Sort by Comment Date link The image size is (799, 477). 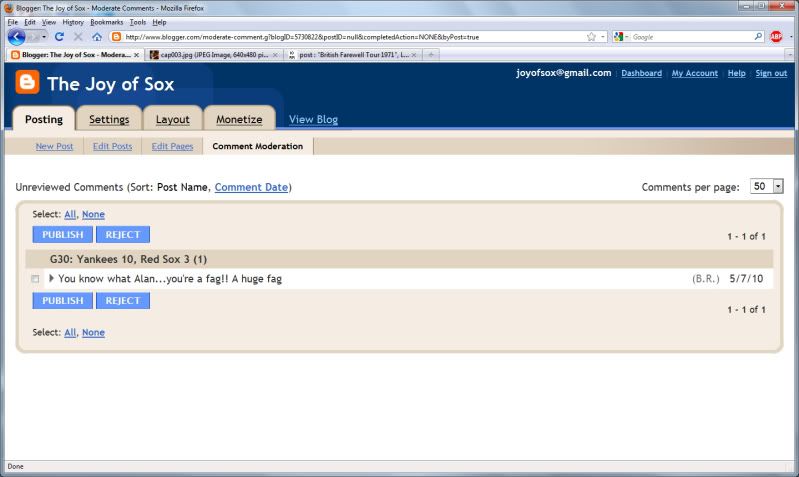click(251, 187)
